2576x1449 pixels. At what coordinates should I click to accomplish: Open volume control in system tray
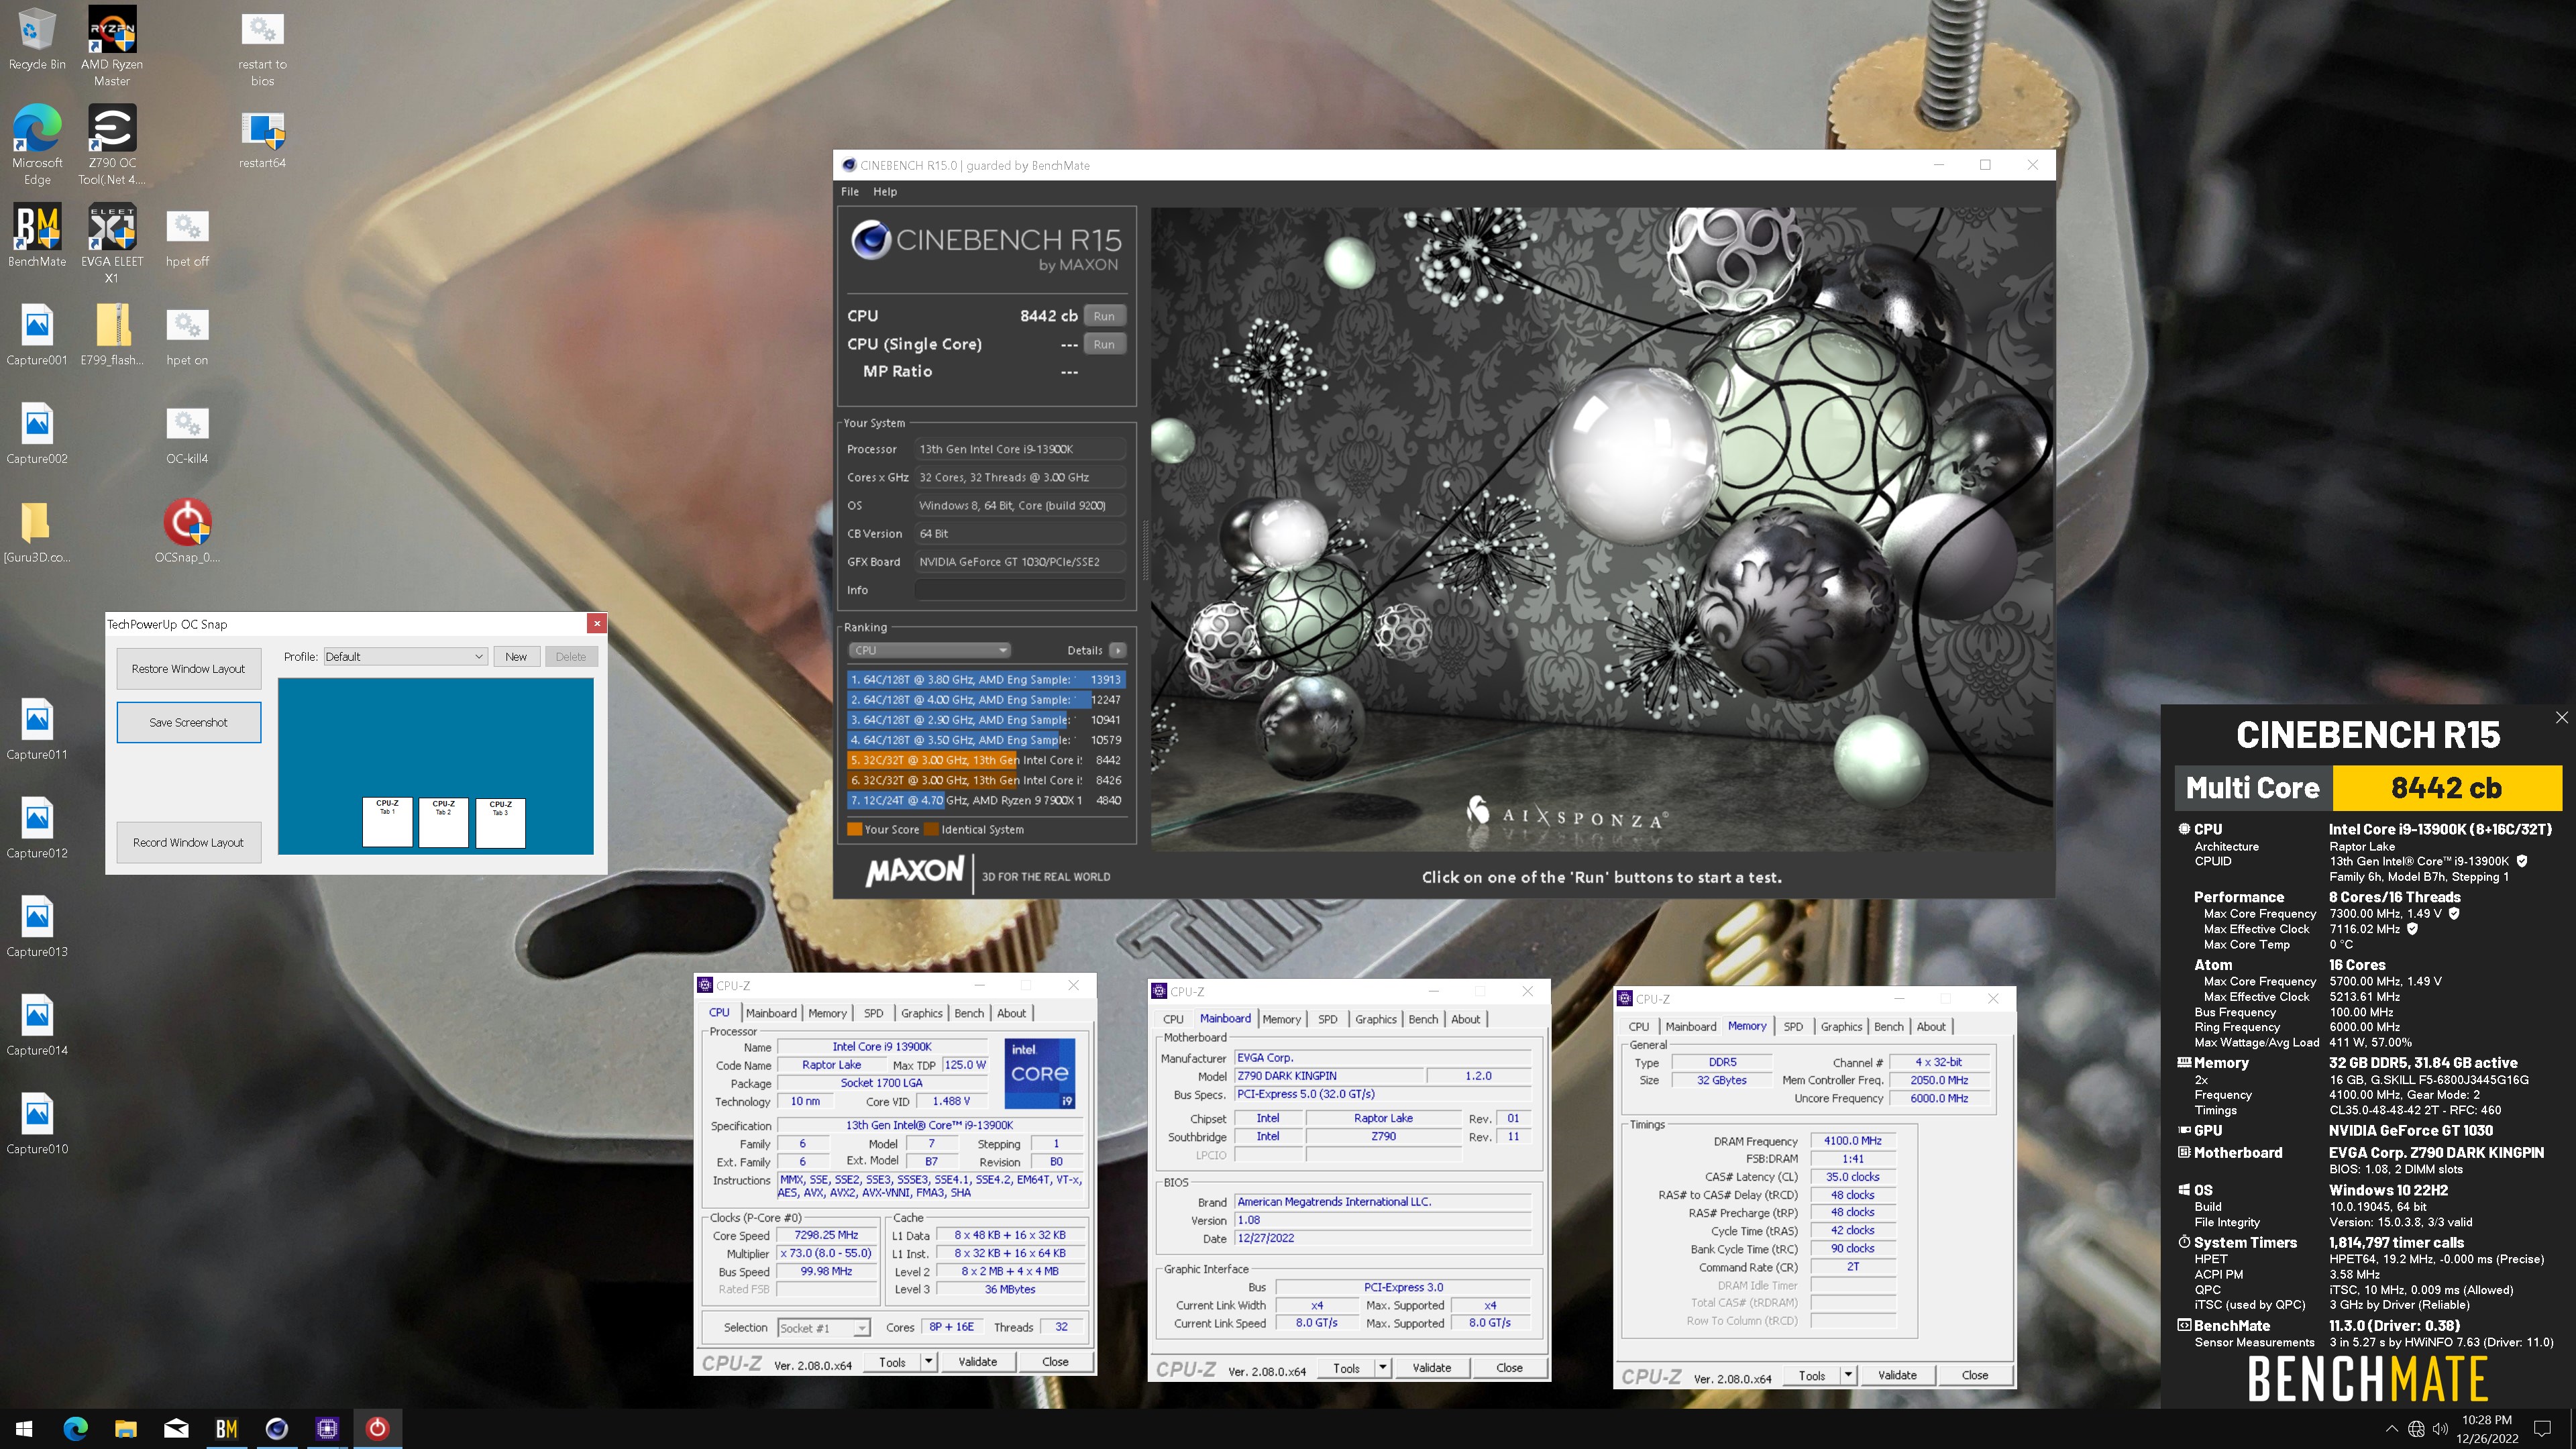pyautogui.click(x=2440, y=1429)
